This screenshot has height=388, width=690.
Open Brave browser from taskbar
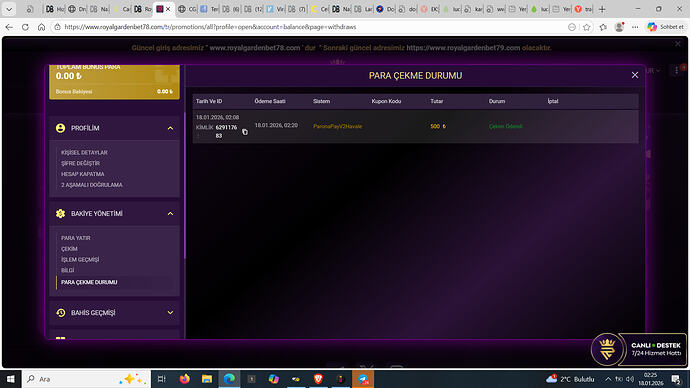(318, 379)
